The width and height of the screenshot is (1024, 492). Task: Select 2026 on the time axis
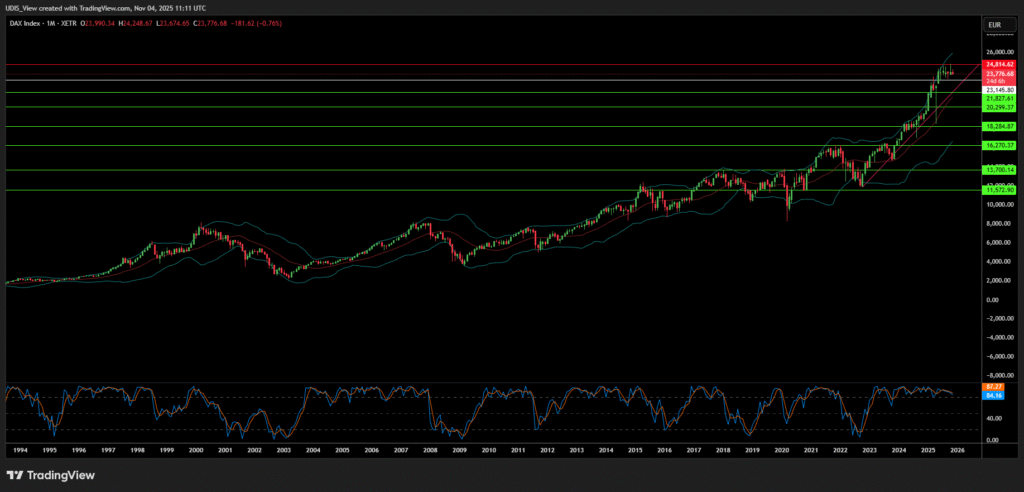pos(957,452)
